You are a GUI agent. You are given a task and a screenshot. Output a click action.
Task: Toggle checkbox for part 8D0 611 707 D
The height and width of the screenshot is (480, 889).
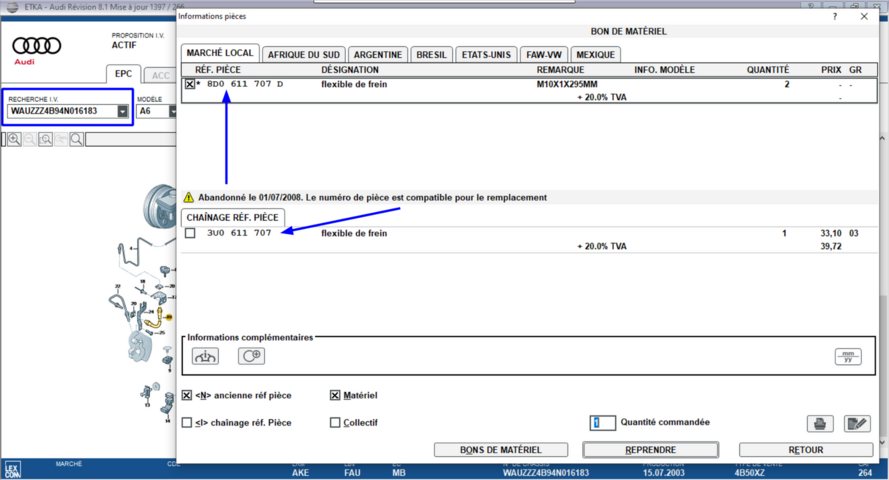click(190, 84)
